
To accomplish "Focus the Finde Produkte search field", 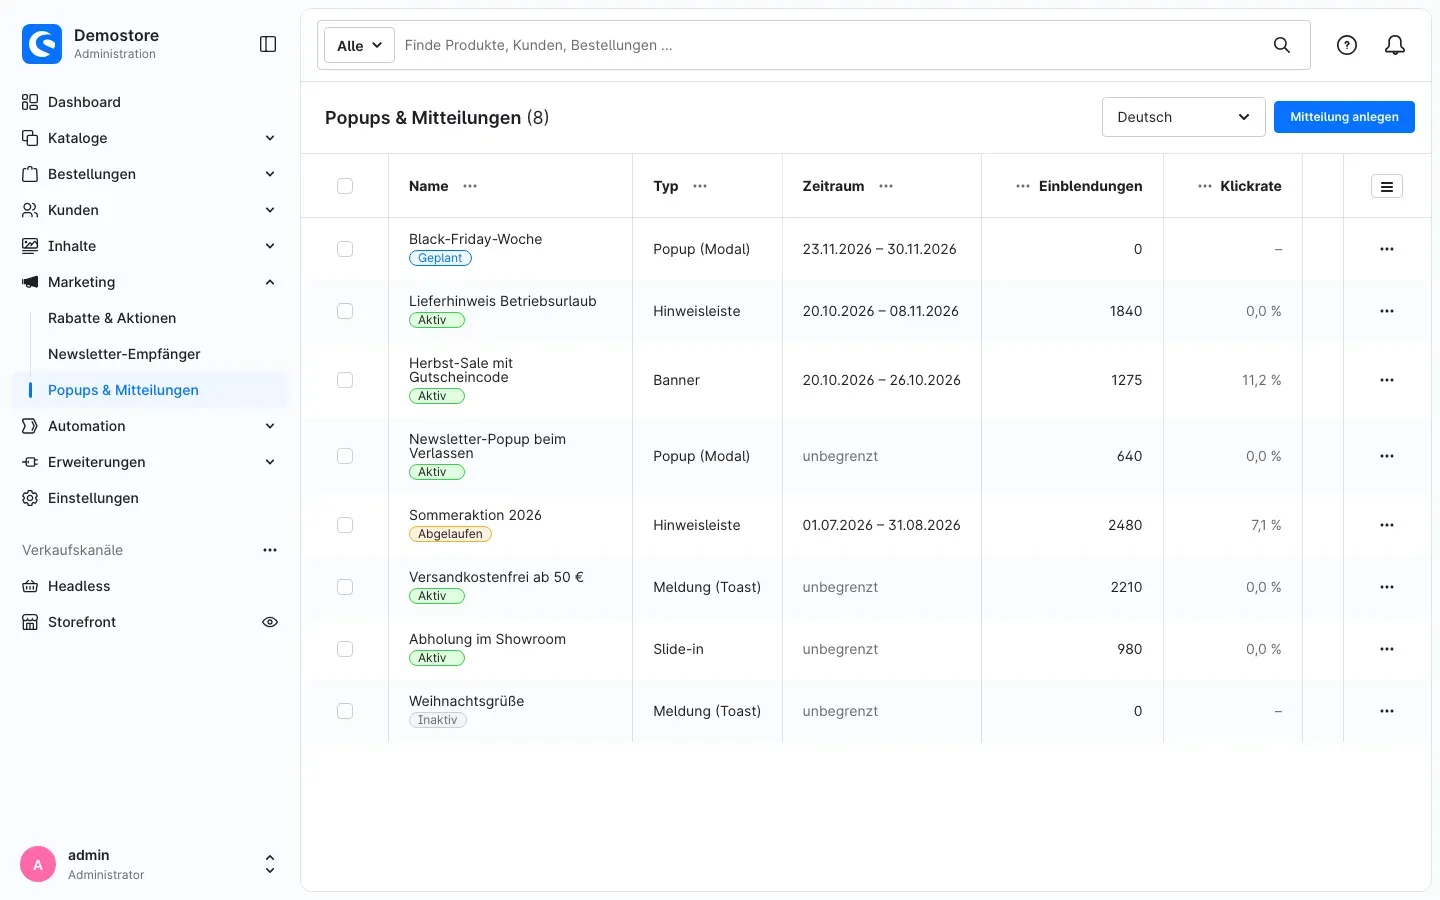I will [x=830, y=45].
